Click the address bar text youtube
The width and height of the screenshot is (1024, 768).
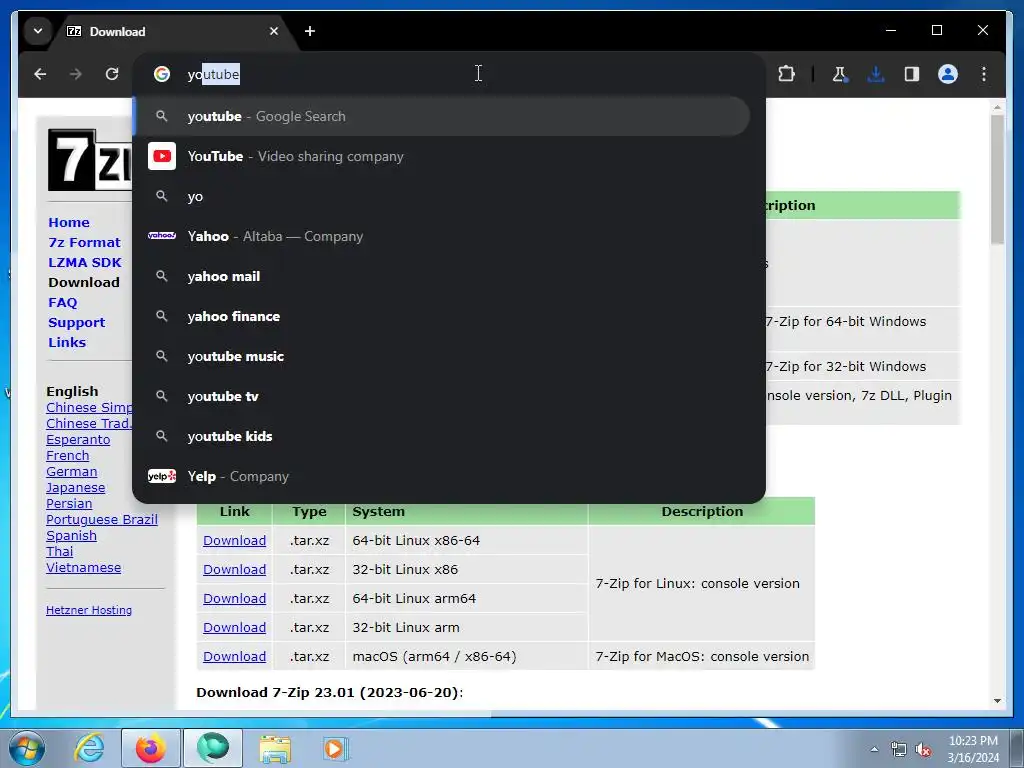tap(214, 74)
